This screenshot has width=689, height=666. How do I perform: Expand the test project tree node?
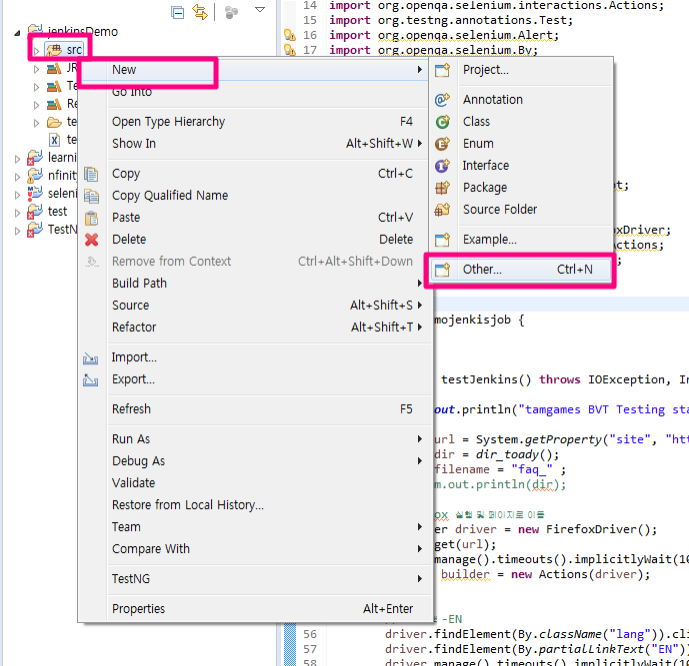[x=19, y=212]
